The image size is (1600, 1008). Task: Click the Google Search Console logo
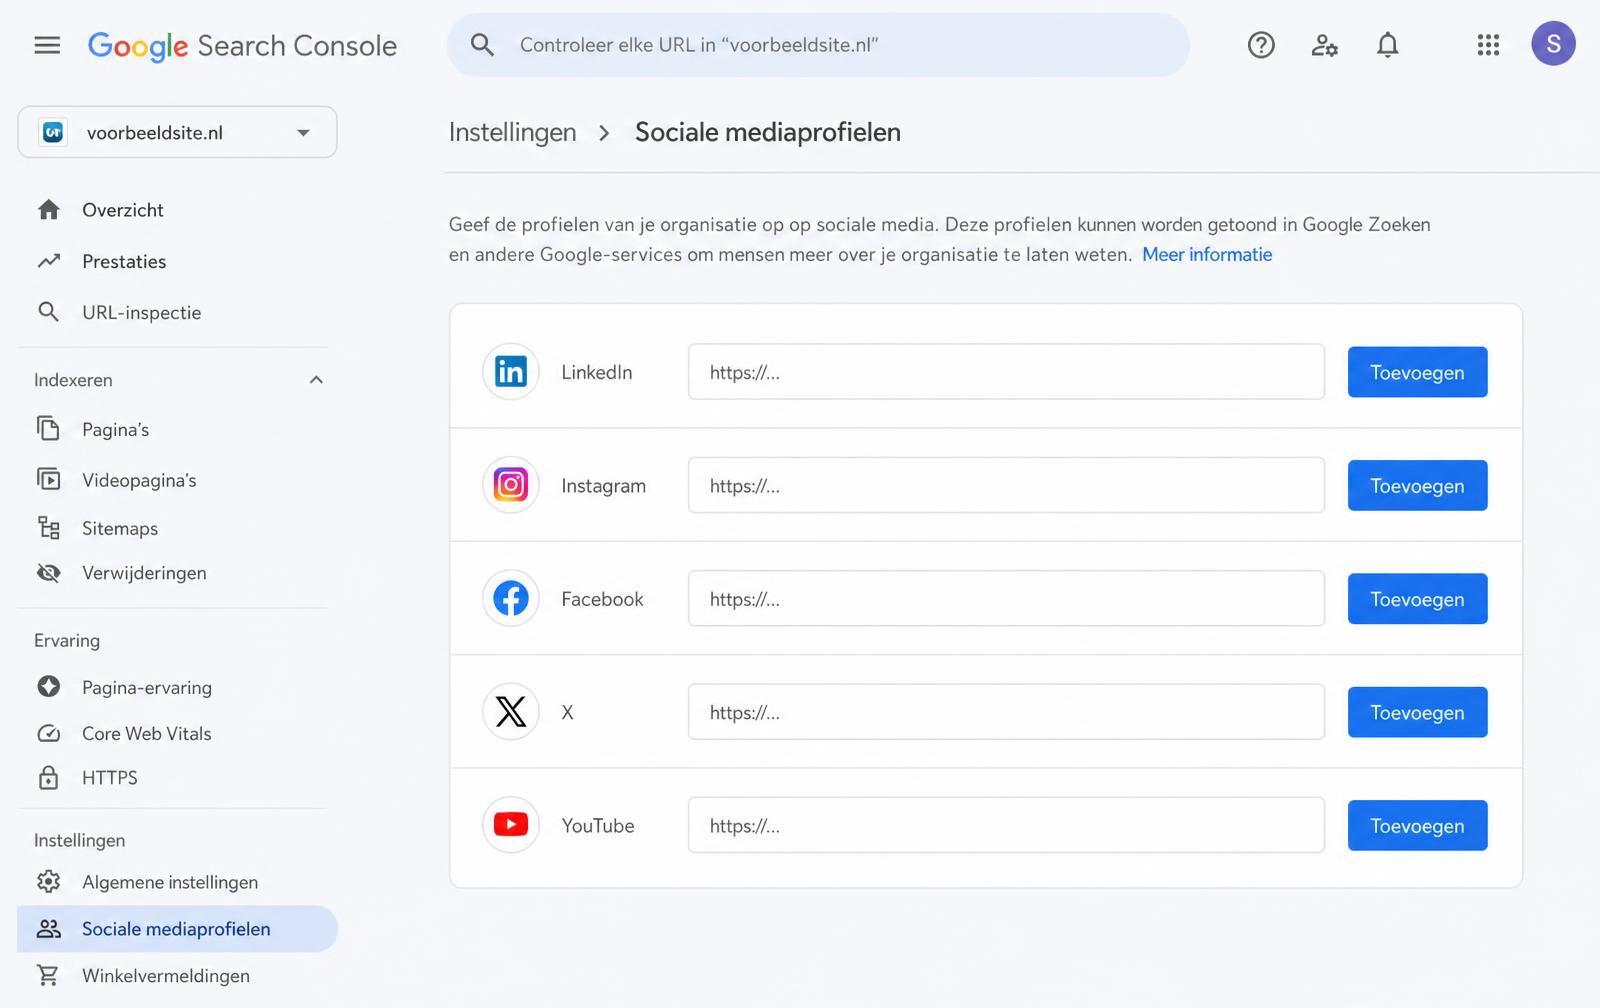point(242,46)
